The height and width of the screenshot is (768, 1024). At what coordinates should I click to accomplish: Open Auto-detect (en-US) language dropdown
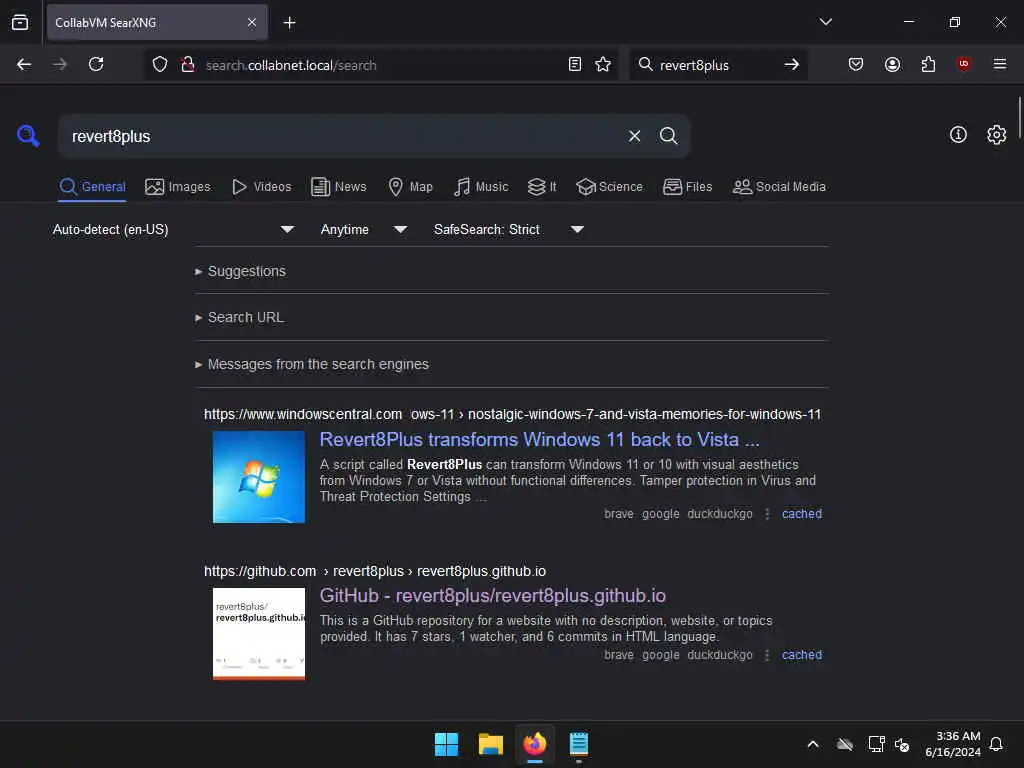173,229
